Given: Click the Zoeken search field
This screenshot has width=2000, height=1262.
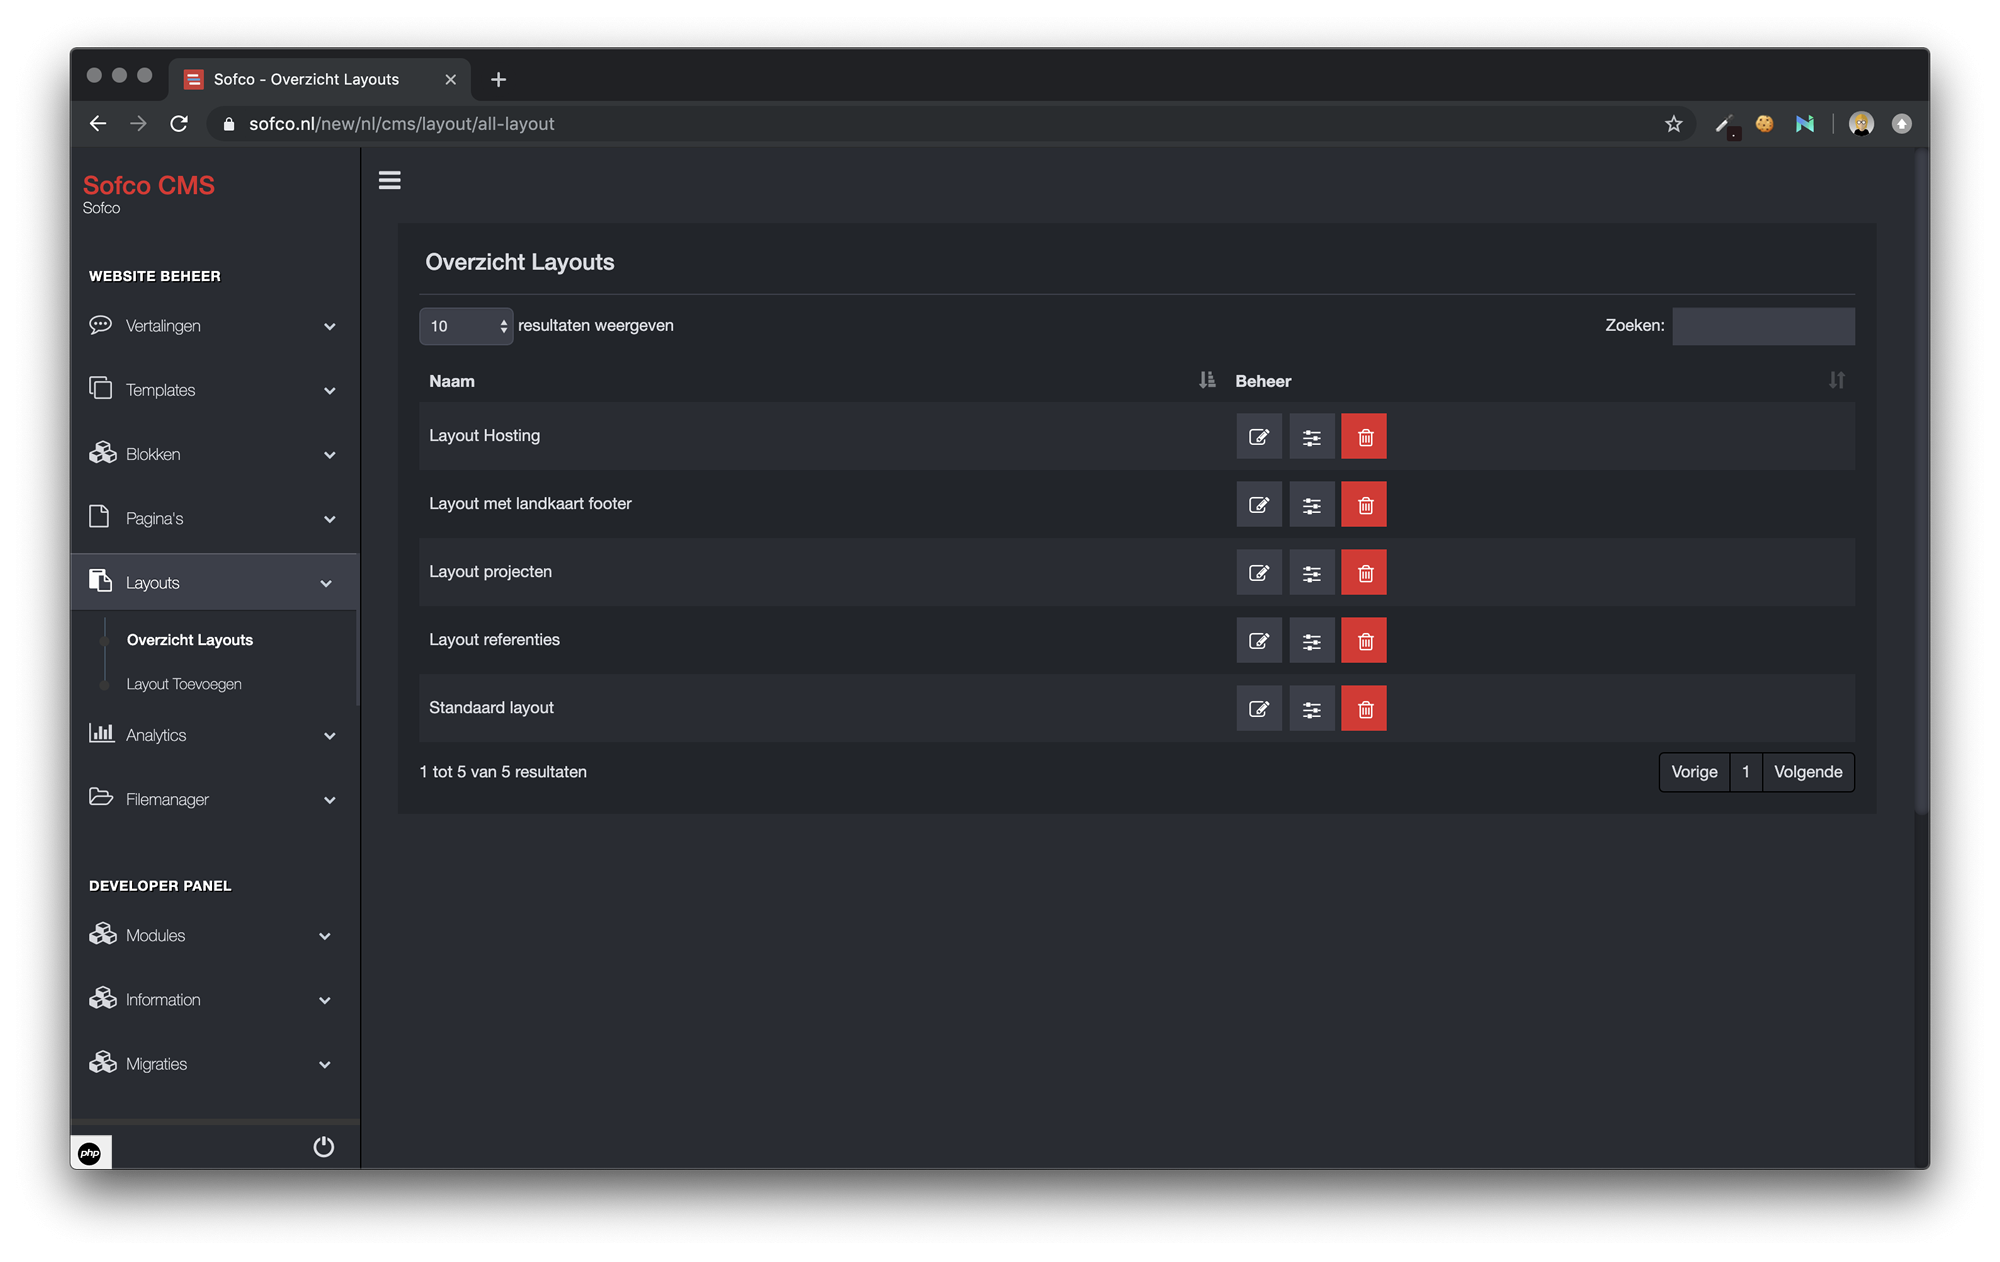Looking at the screenshot, I should tap(1763, 326).
